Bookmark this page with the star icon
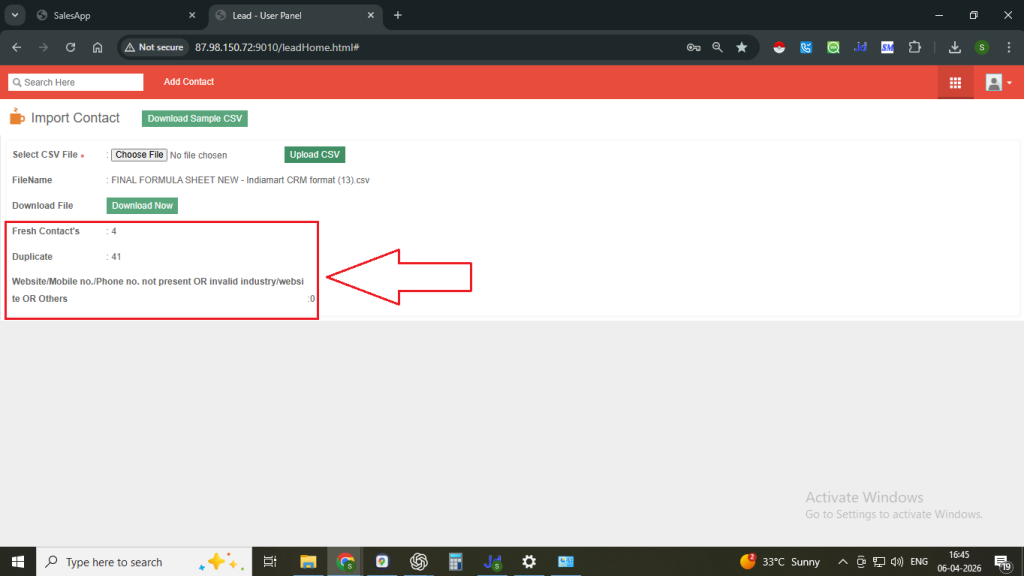The image size is (1024, 576). click(x=742, y=47)
